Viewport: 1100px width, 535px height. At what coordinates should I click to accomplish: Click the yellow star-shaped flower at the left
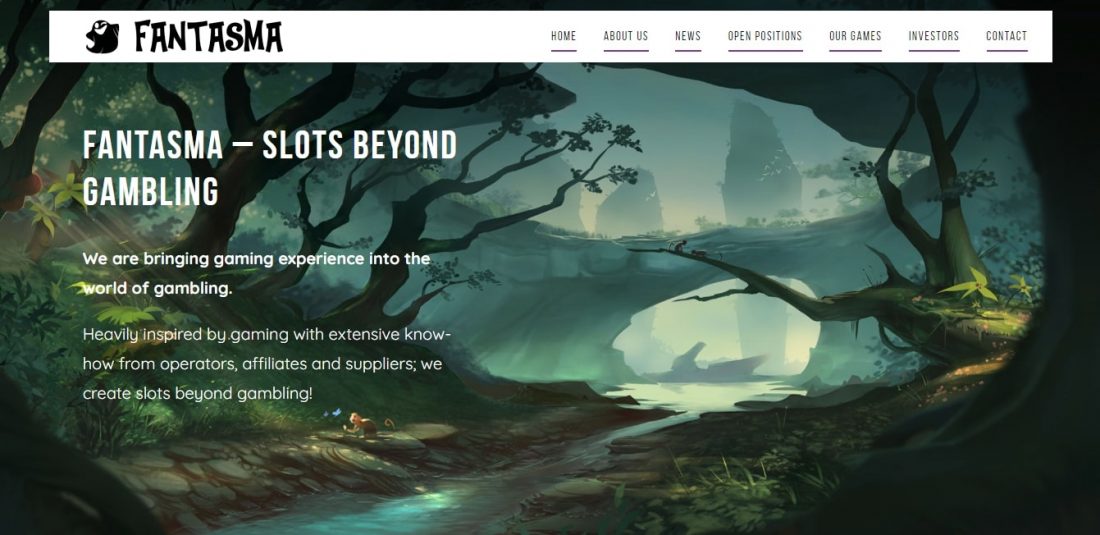pyautogui.click(x=67, y=188)
